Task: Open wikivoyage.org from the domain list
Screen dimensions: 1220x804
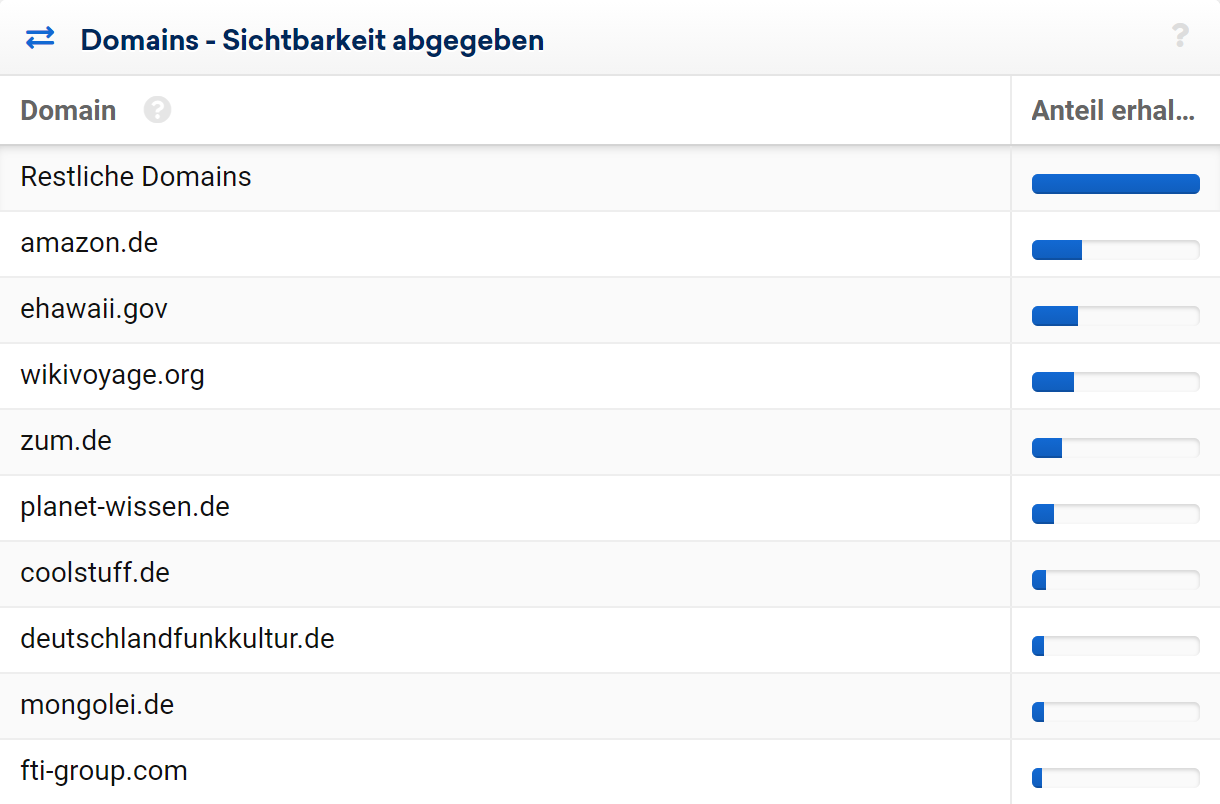Action: point(112,375)
